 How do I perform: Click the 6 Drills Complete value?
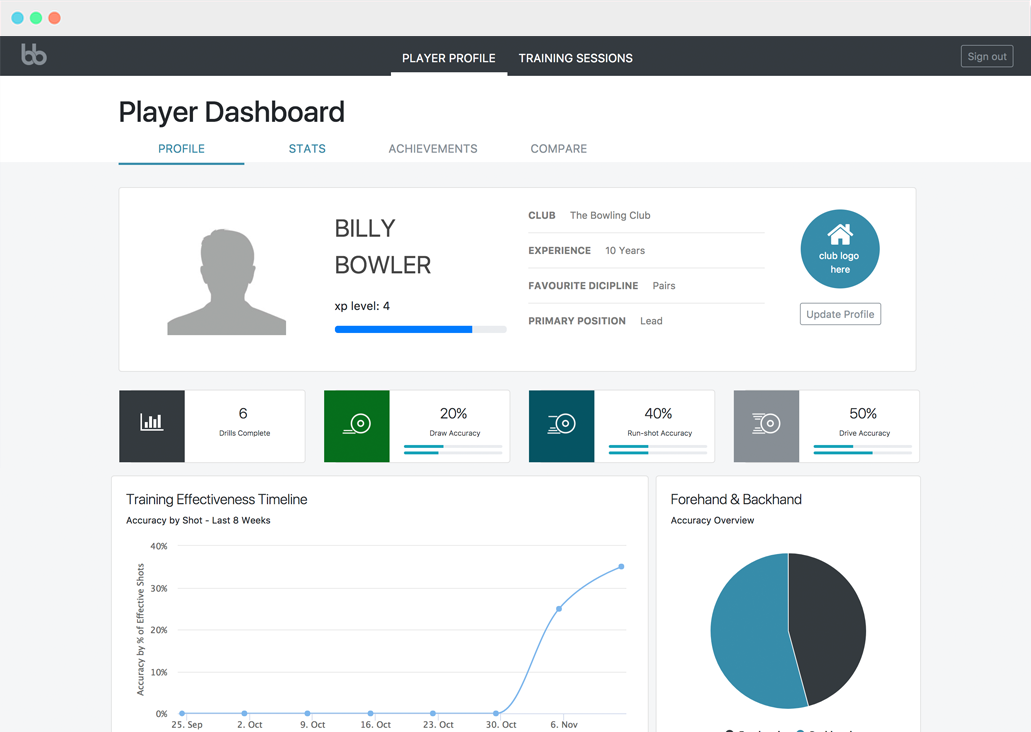(243, 414)
